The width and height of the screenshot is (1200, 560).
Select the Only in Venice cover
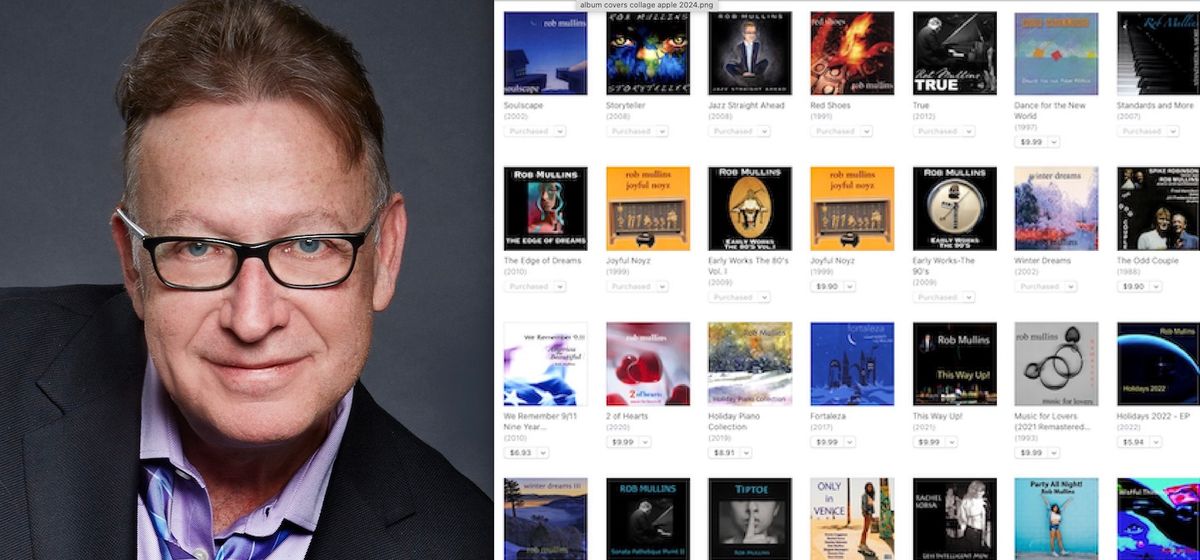tap(852, 519)
